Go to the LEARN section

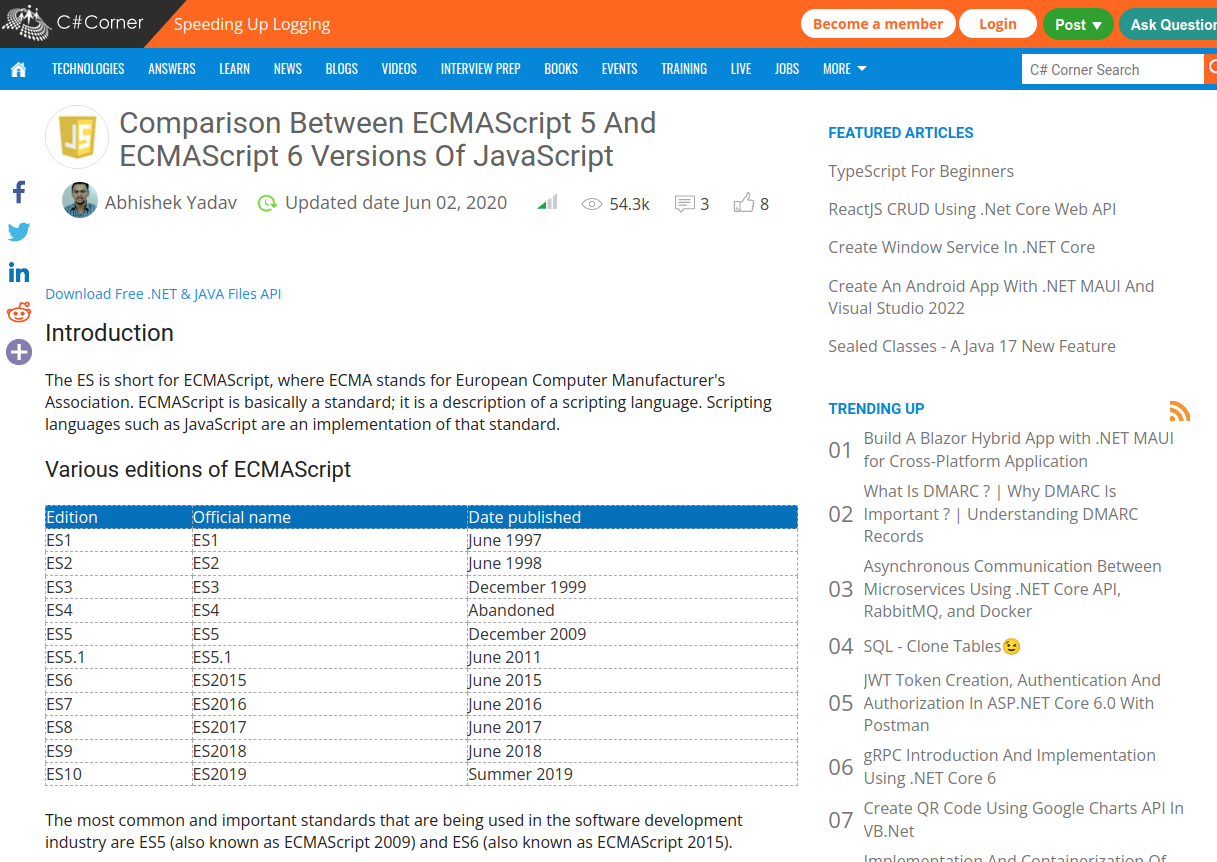(x=235, y=69)
